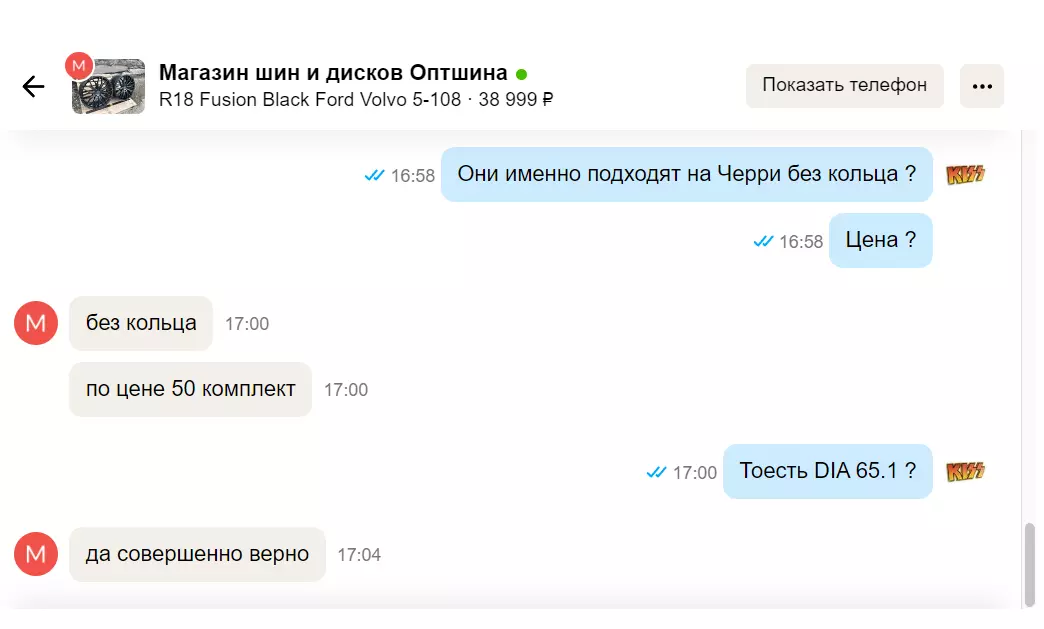Click seller M avatar next to без кольца
1044x629 pixels.
tap(36, 323)
